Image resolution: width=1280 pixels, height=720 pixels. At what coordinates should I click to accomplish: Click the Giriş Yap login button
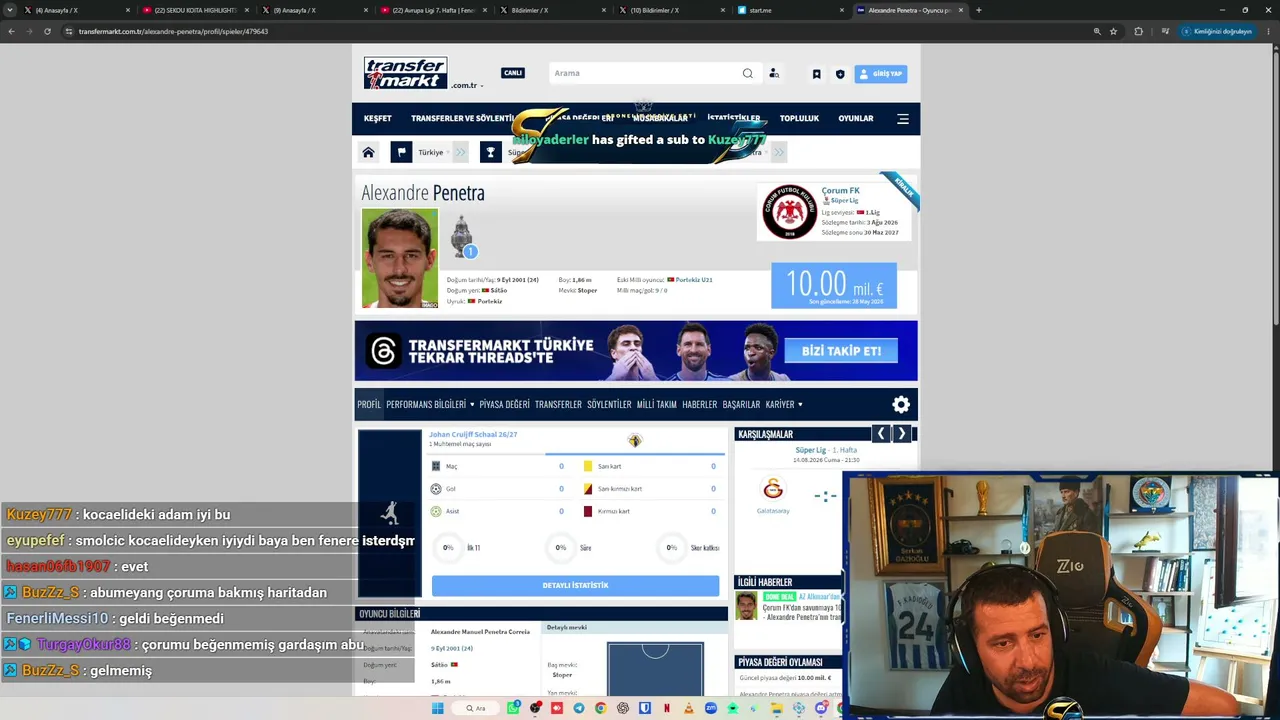(x=881, y=74)
